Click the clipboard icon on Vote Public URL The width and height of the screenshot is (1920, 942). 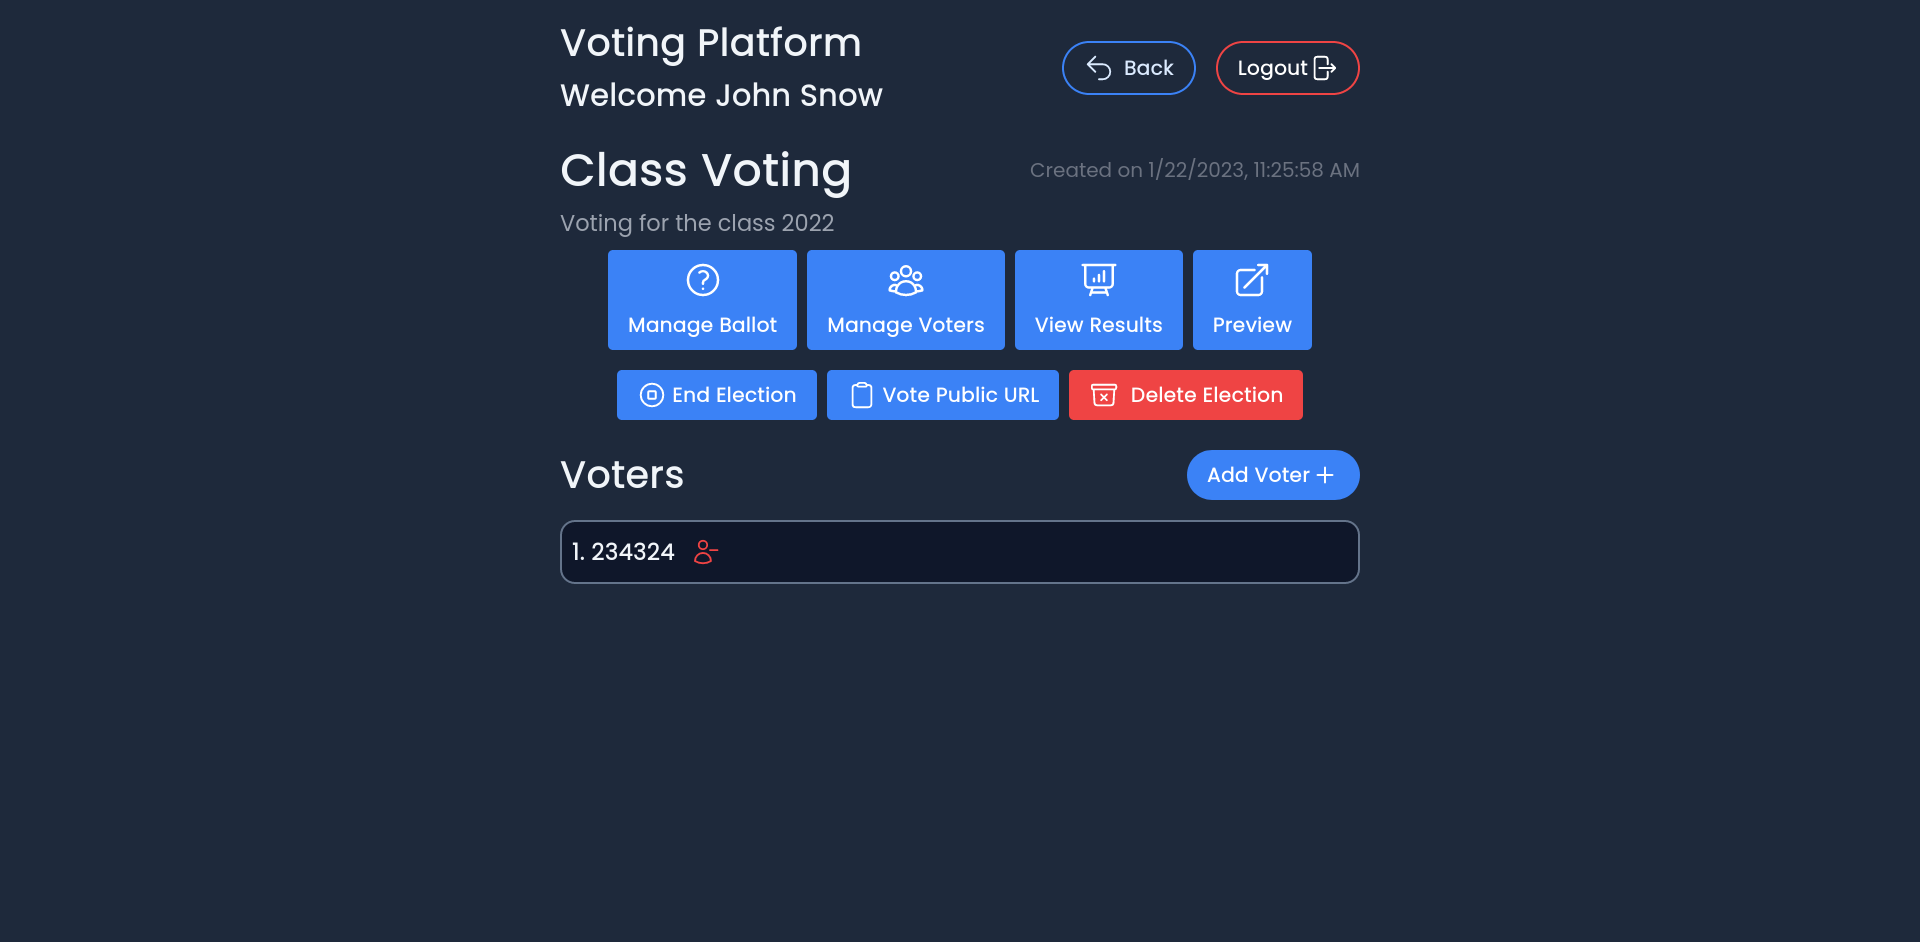click(861, 394)
